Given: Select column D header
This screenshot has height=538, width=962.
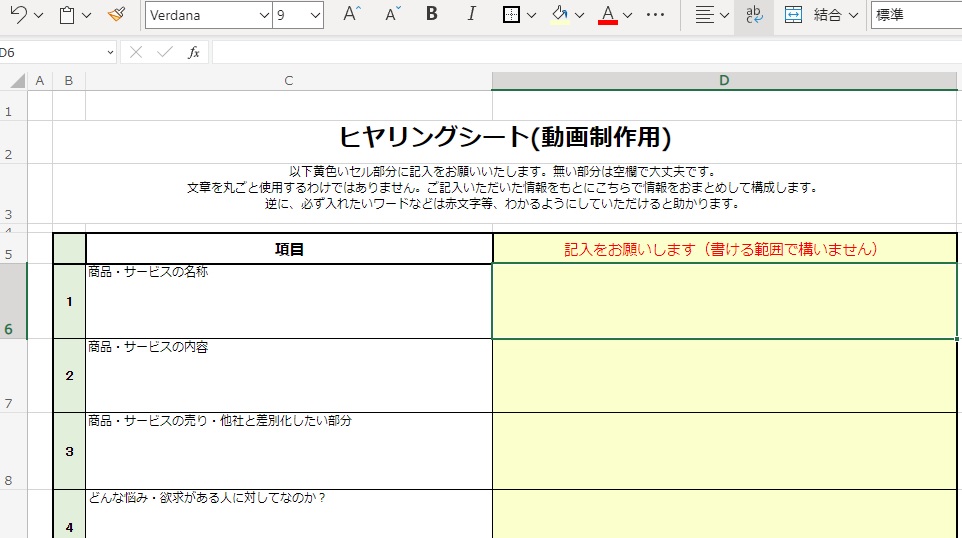Looking at the screenshot, I should 725,80.
